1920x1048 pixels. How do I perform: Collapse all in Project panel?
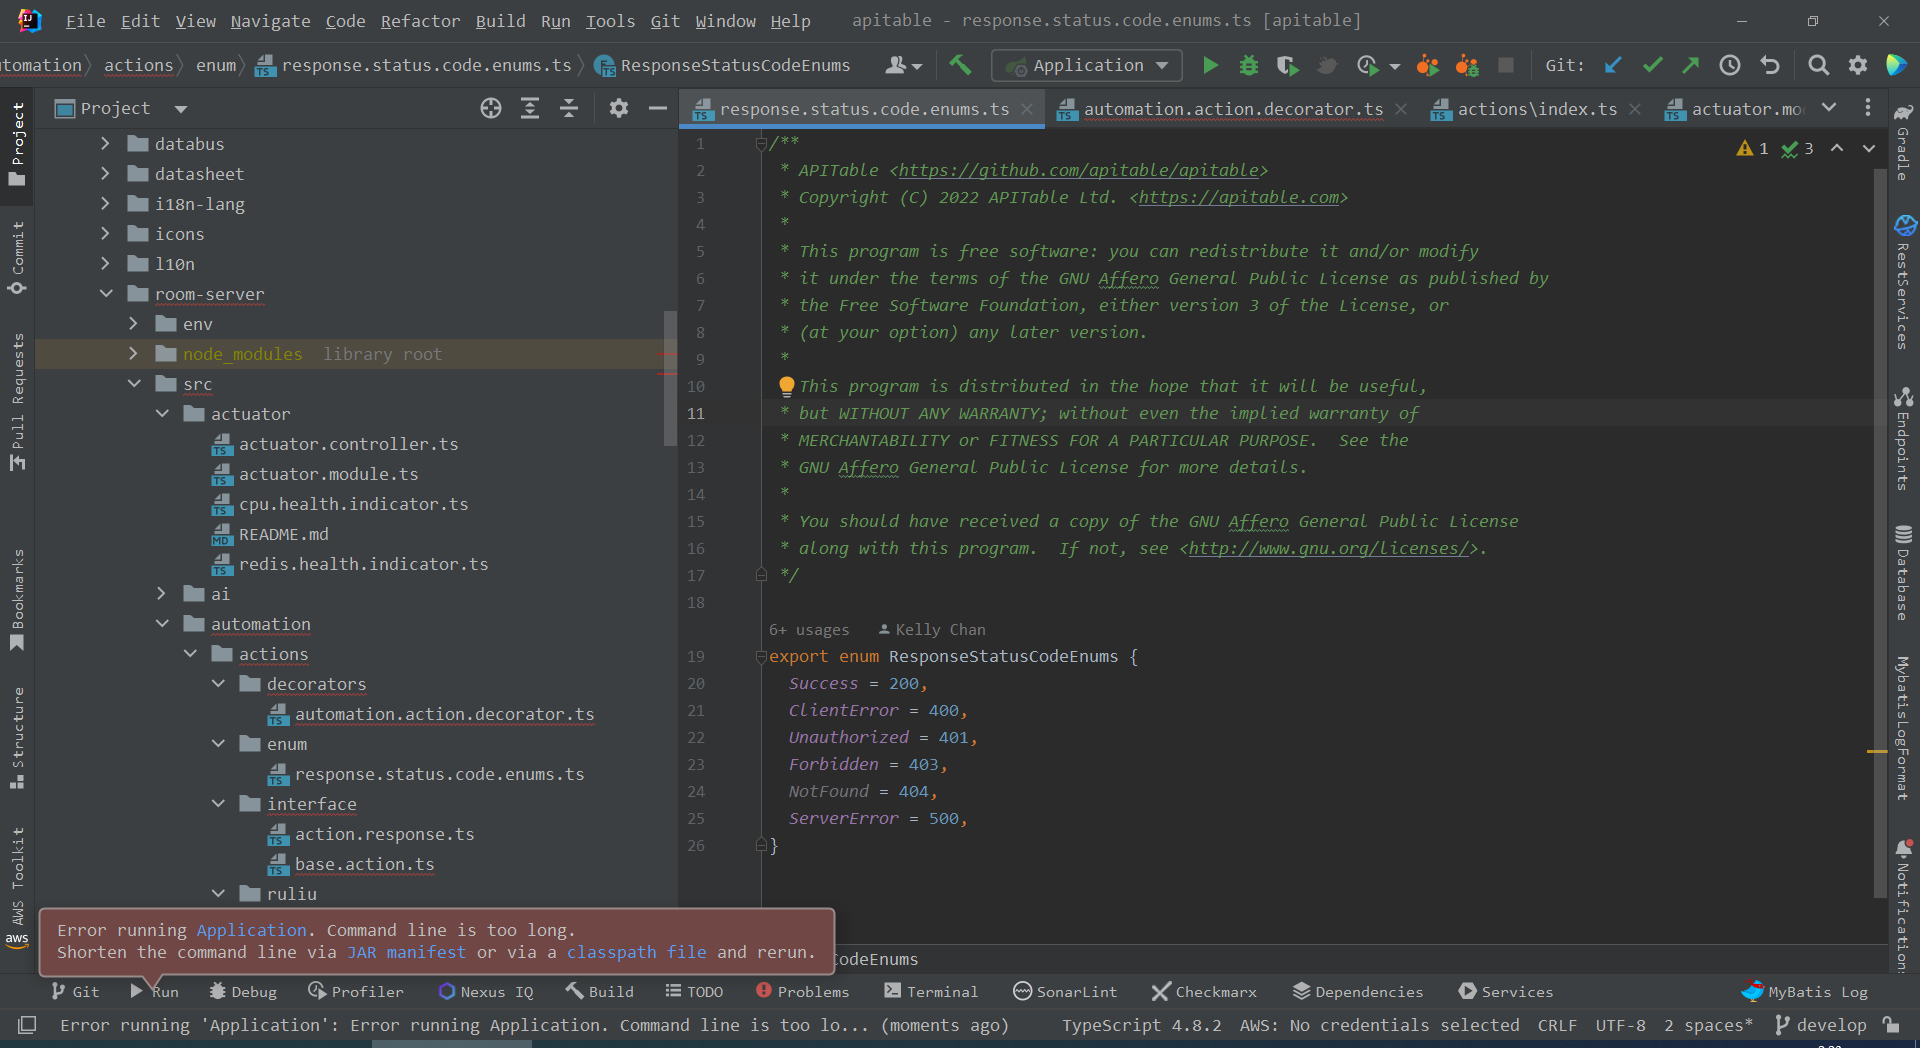(x=569, y=109)
